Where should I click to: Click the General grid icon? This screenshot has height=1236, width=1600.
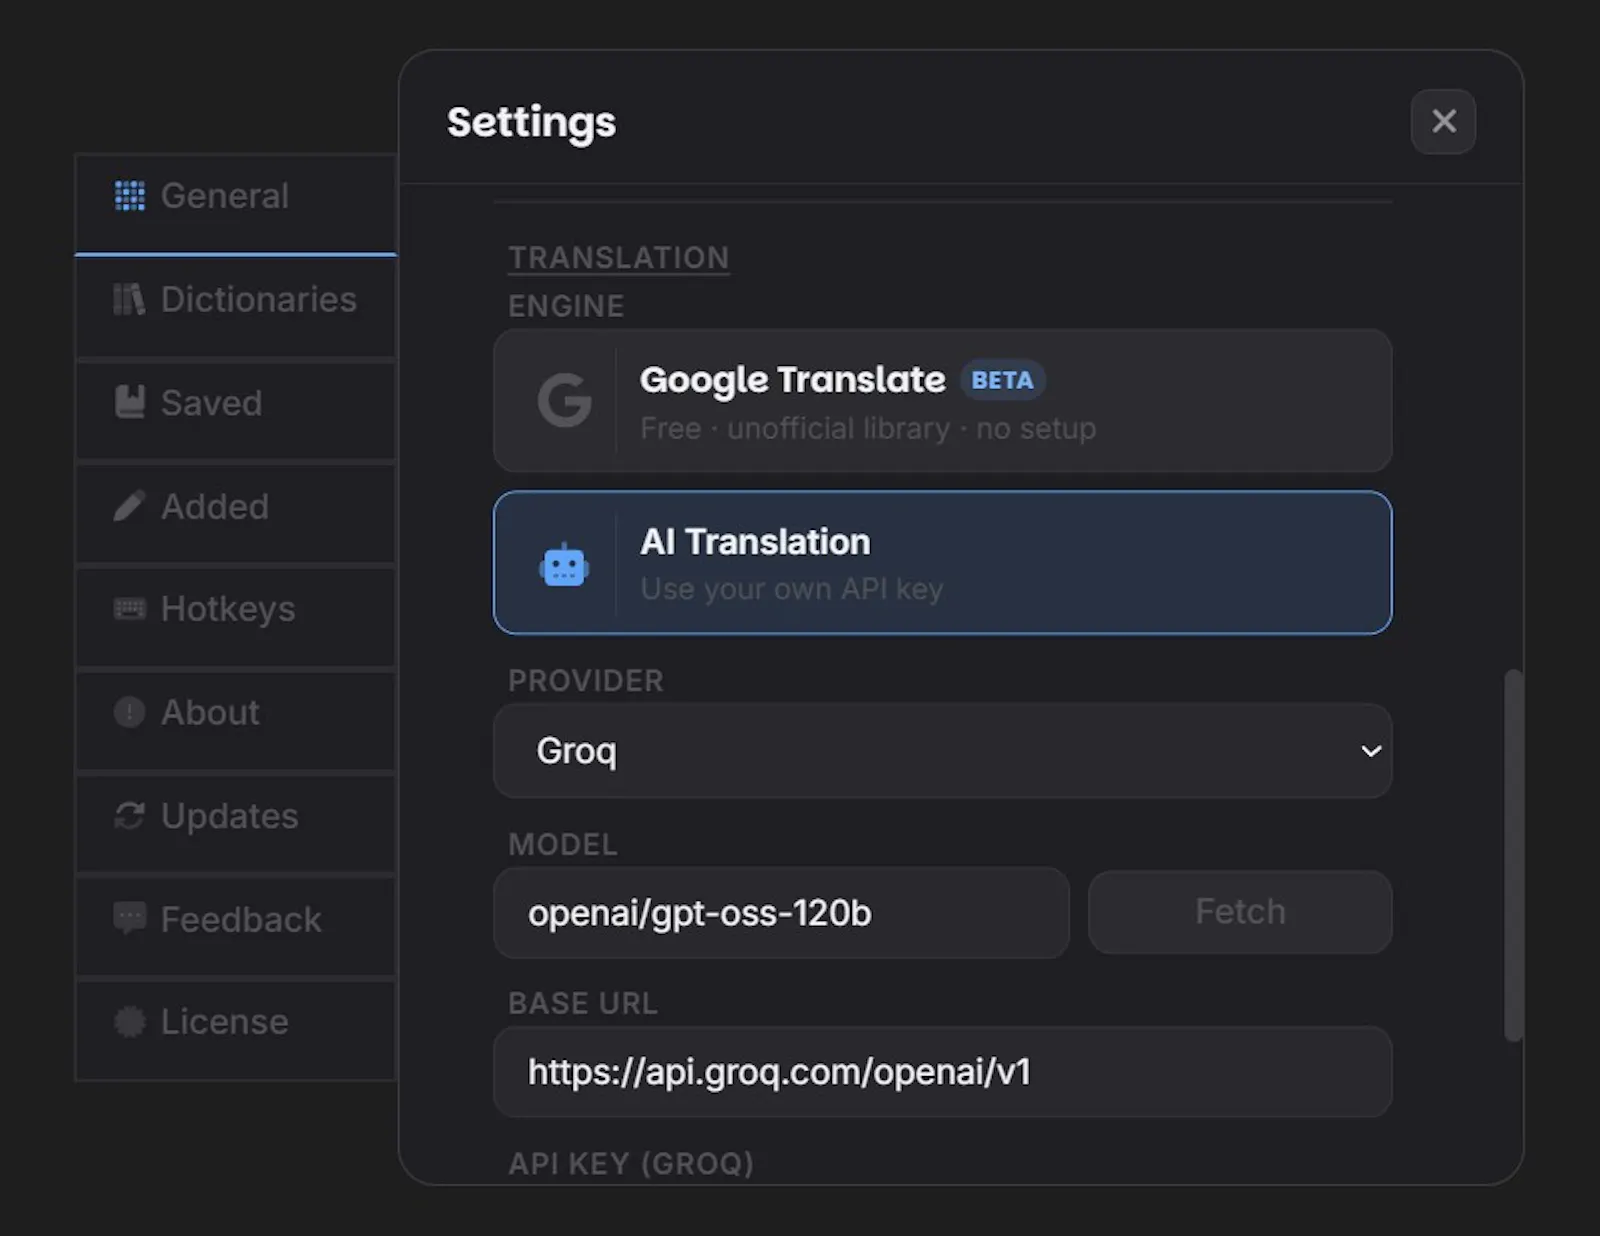click(x=129, y=196)
